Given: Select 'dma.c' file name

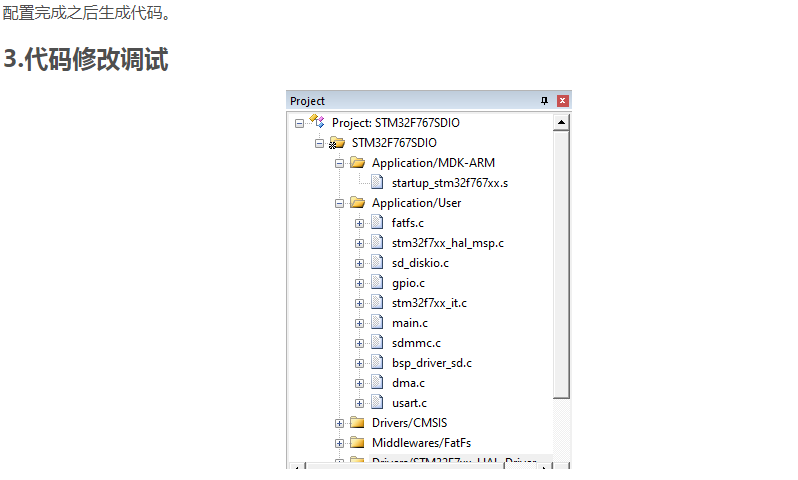Looking at the screenshot, I should pos(408,383).
